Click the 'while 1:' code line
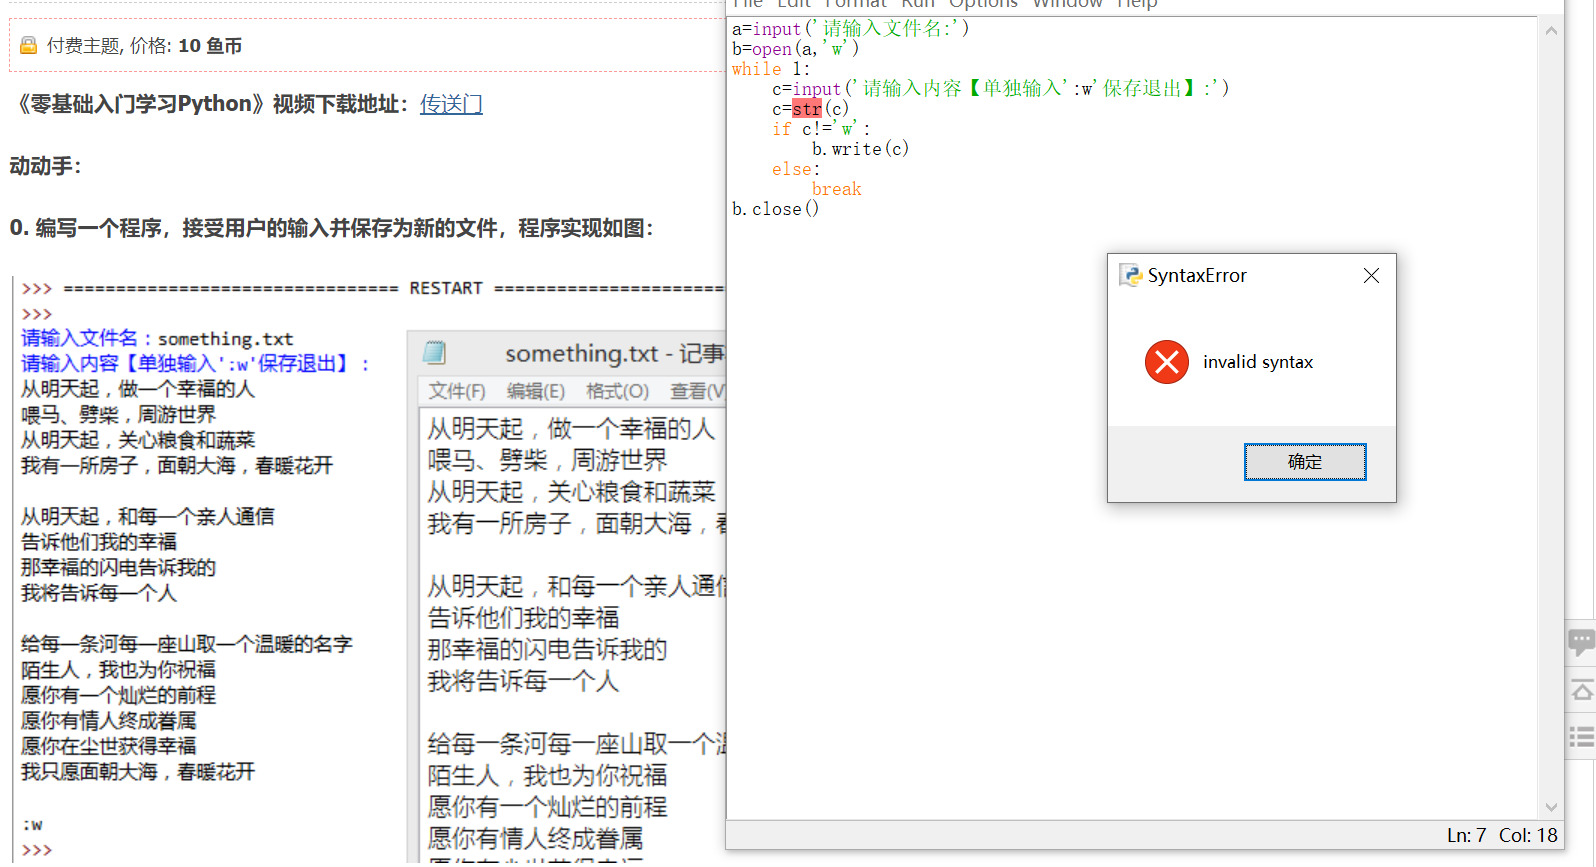The width and height of the screenshot is (1596, 867). pos(771,69)
